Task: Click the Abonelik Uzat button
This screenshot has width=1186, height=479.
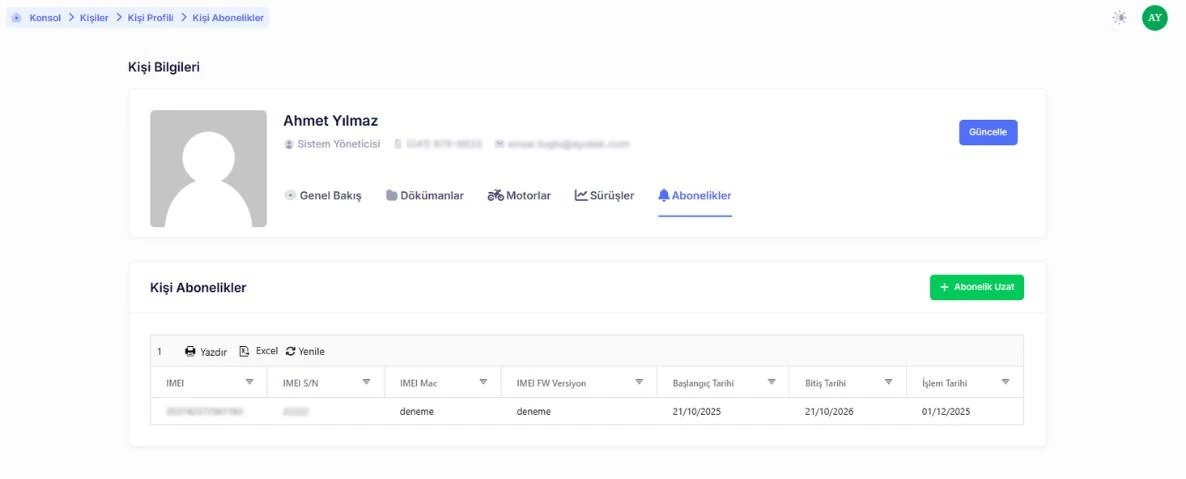Action: pyautogui.click(x=976, y=288)
